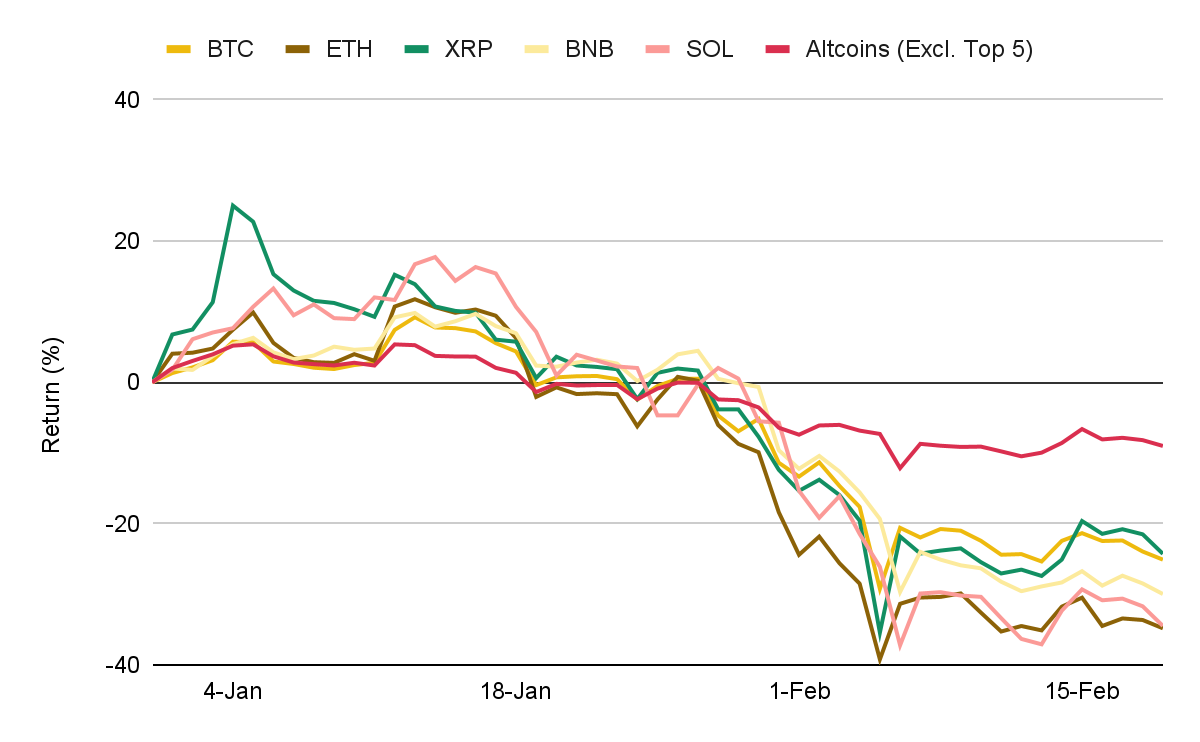Click the Return (%) y-axis title
1200x742 pixels.
pos(52,382)
